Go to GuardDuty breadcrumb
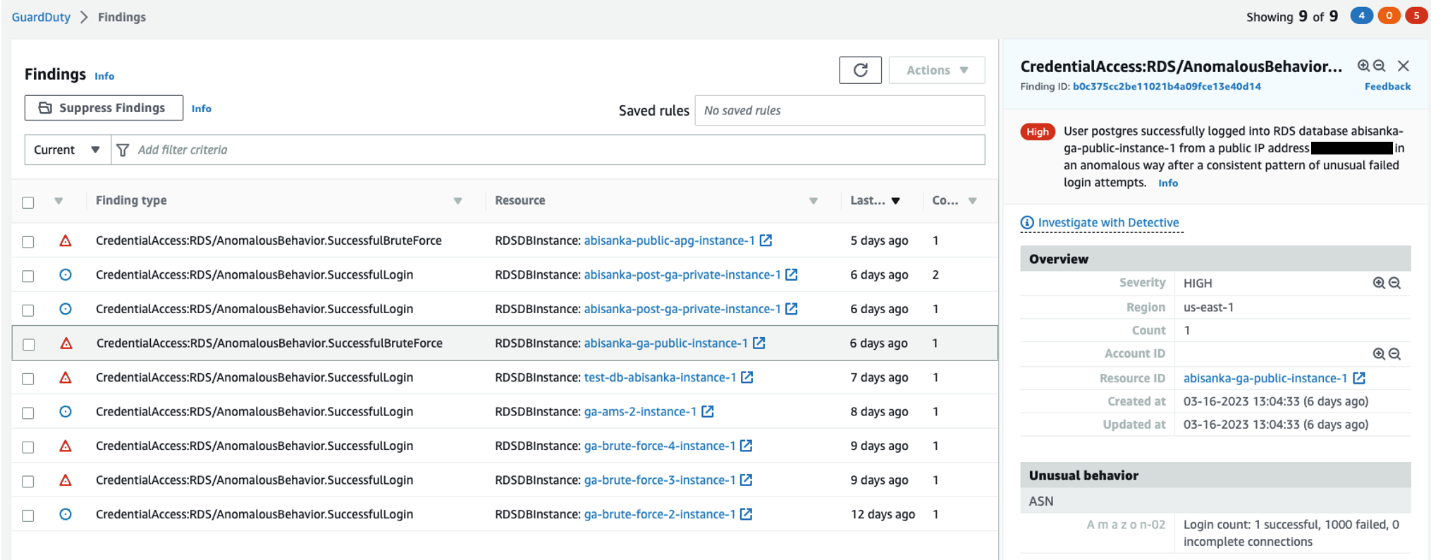Image resolution: width=1431 pixels, height=560 pixels. [41, 17]
